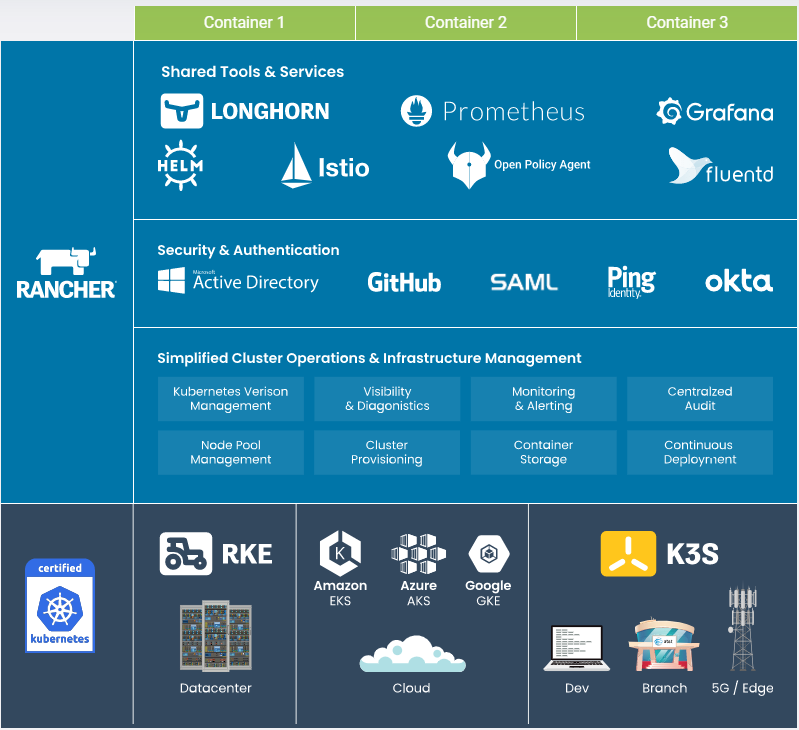Click the SAML logo
Viewport: 799px width, 730px height.
tap(524, 282)
